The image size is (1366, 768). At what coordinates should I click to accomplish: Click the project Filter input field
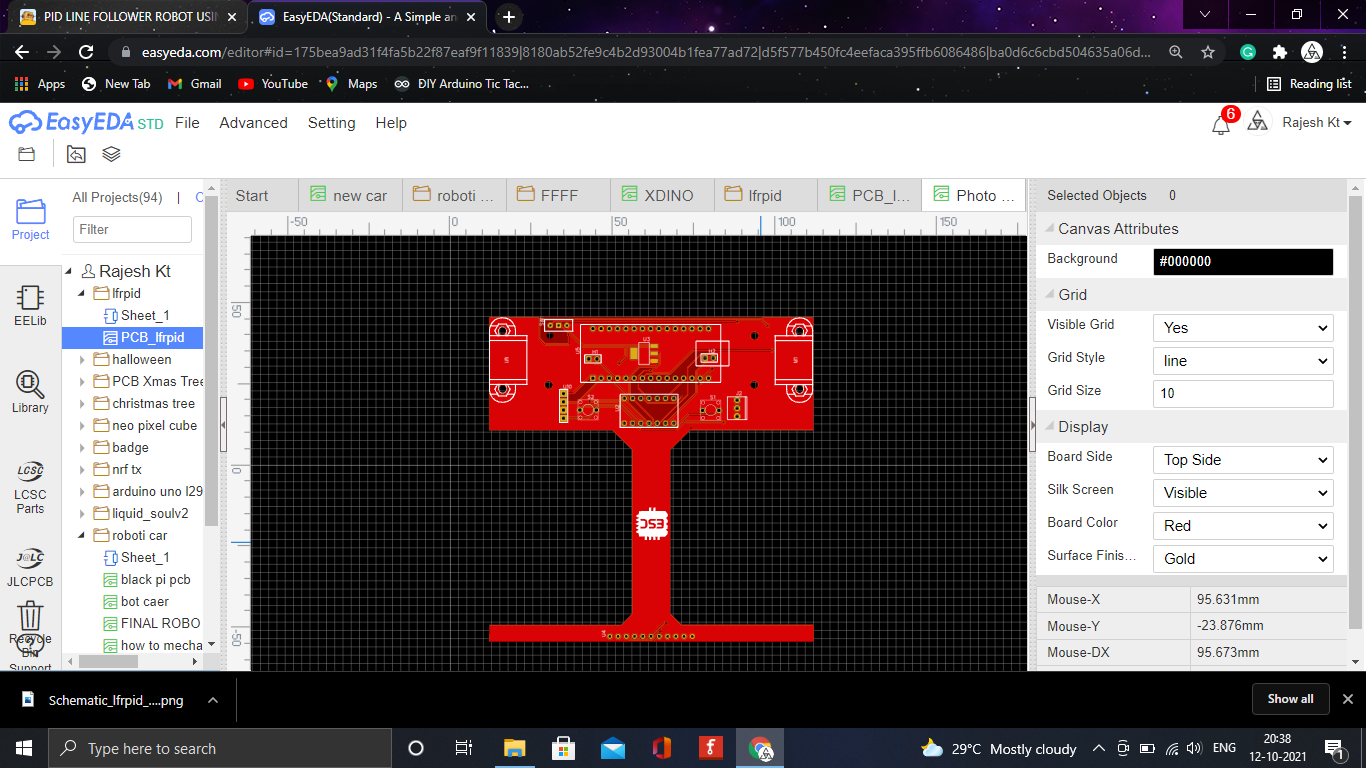(132, 229)
